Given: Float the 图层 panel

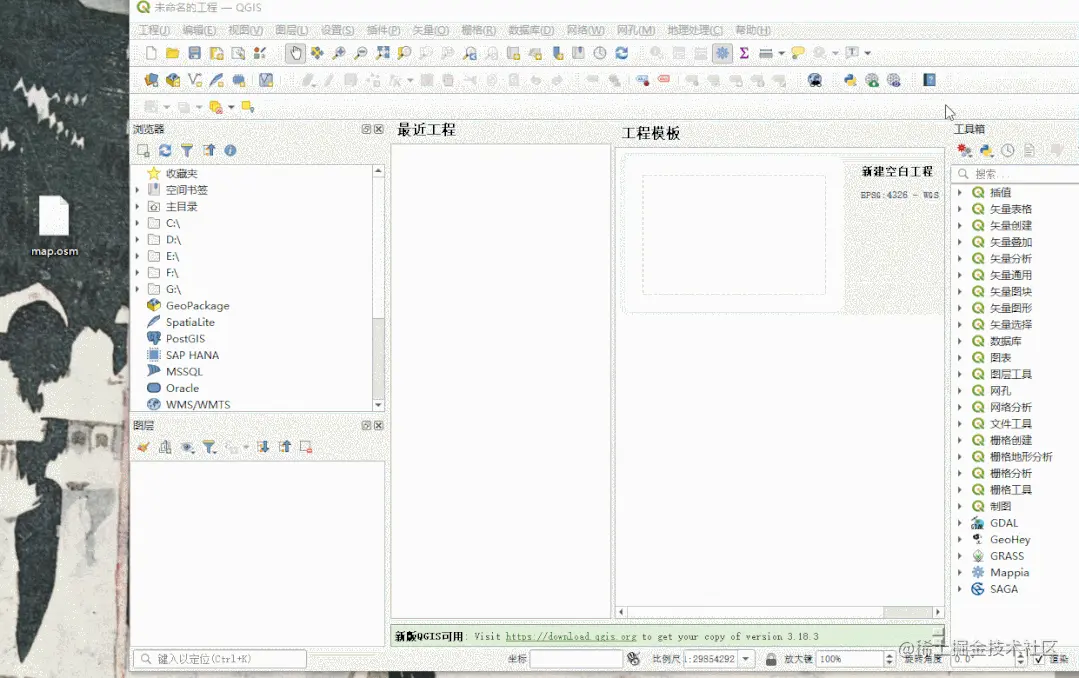Looking at the screenshot, I should click(366, 425).
